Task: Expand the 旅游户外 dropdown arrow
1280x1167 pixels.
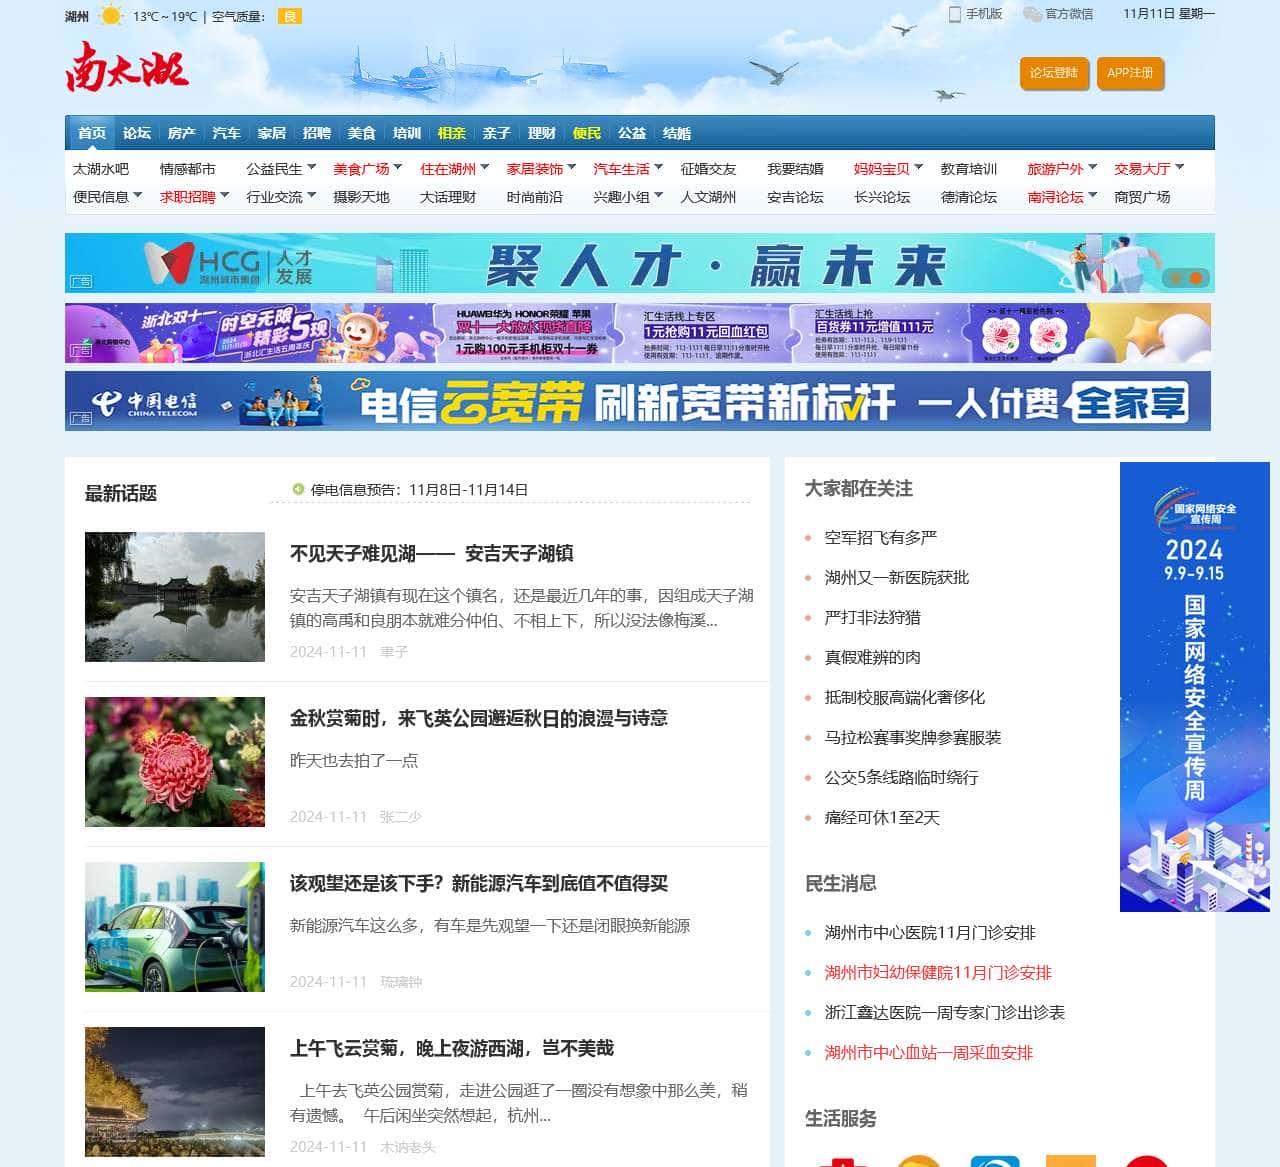Action: pos(1093,167)
